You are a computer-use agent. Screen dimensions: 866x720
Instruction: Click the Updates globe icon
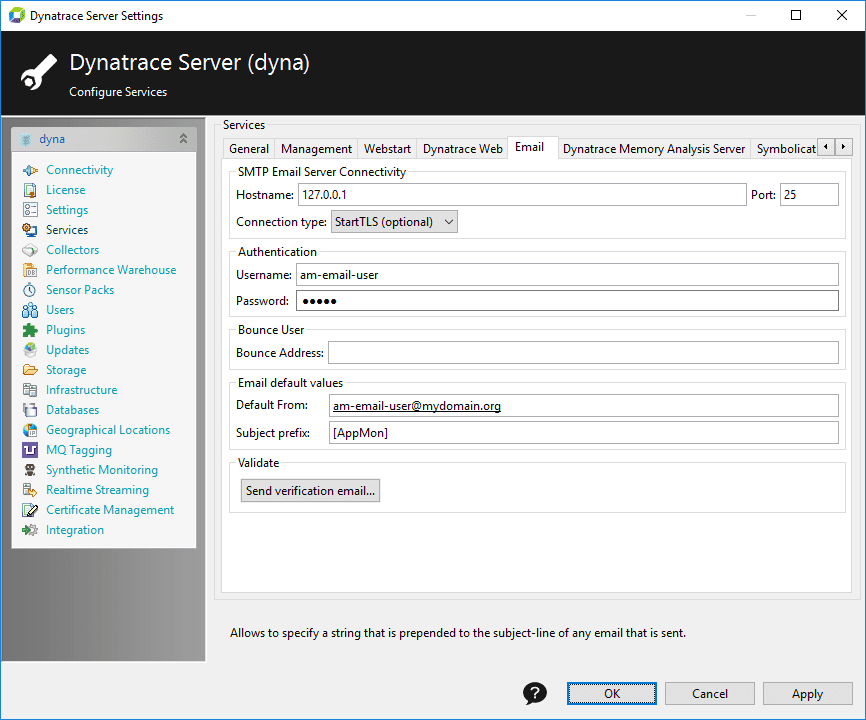click(30, 350)
